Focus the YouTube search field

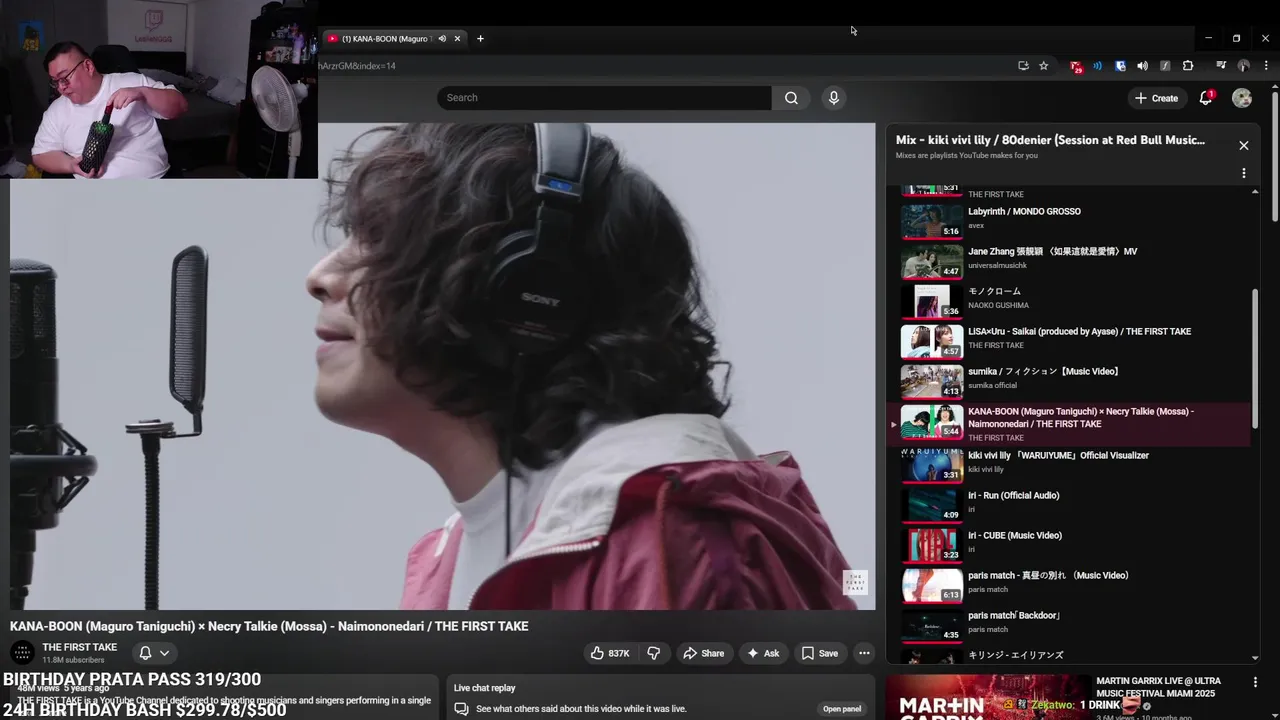604,98
